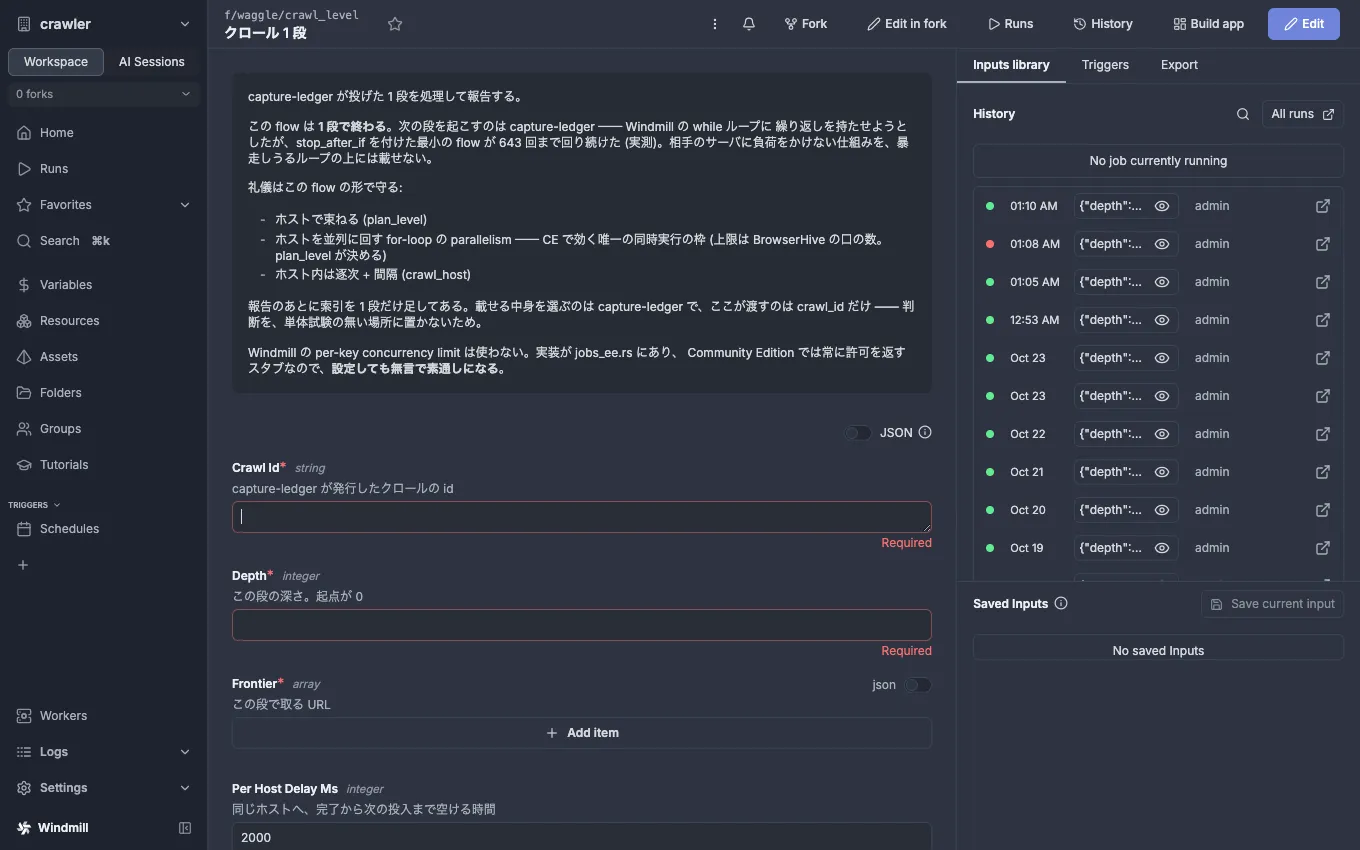Open the Workers page
The width and height of the screenshot is (1360, 850).
point(104,716)
